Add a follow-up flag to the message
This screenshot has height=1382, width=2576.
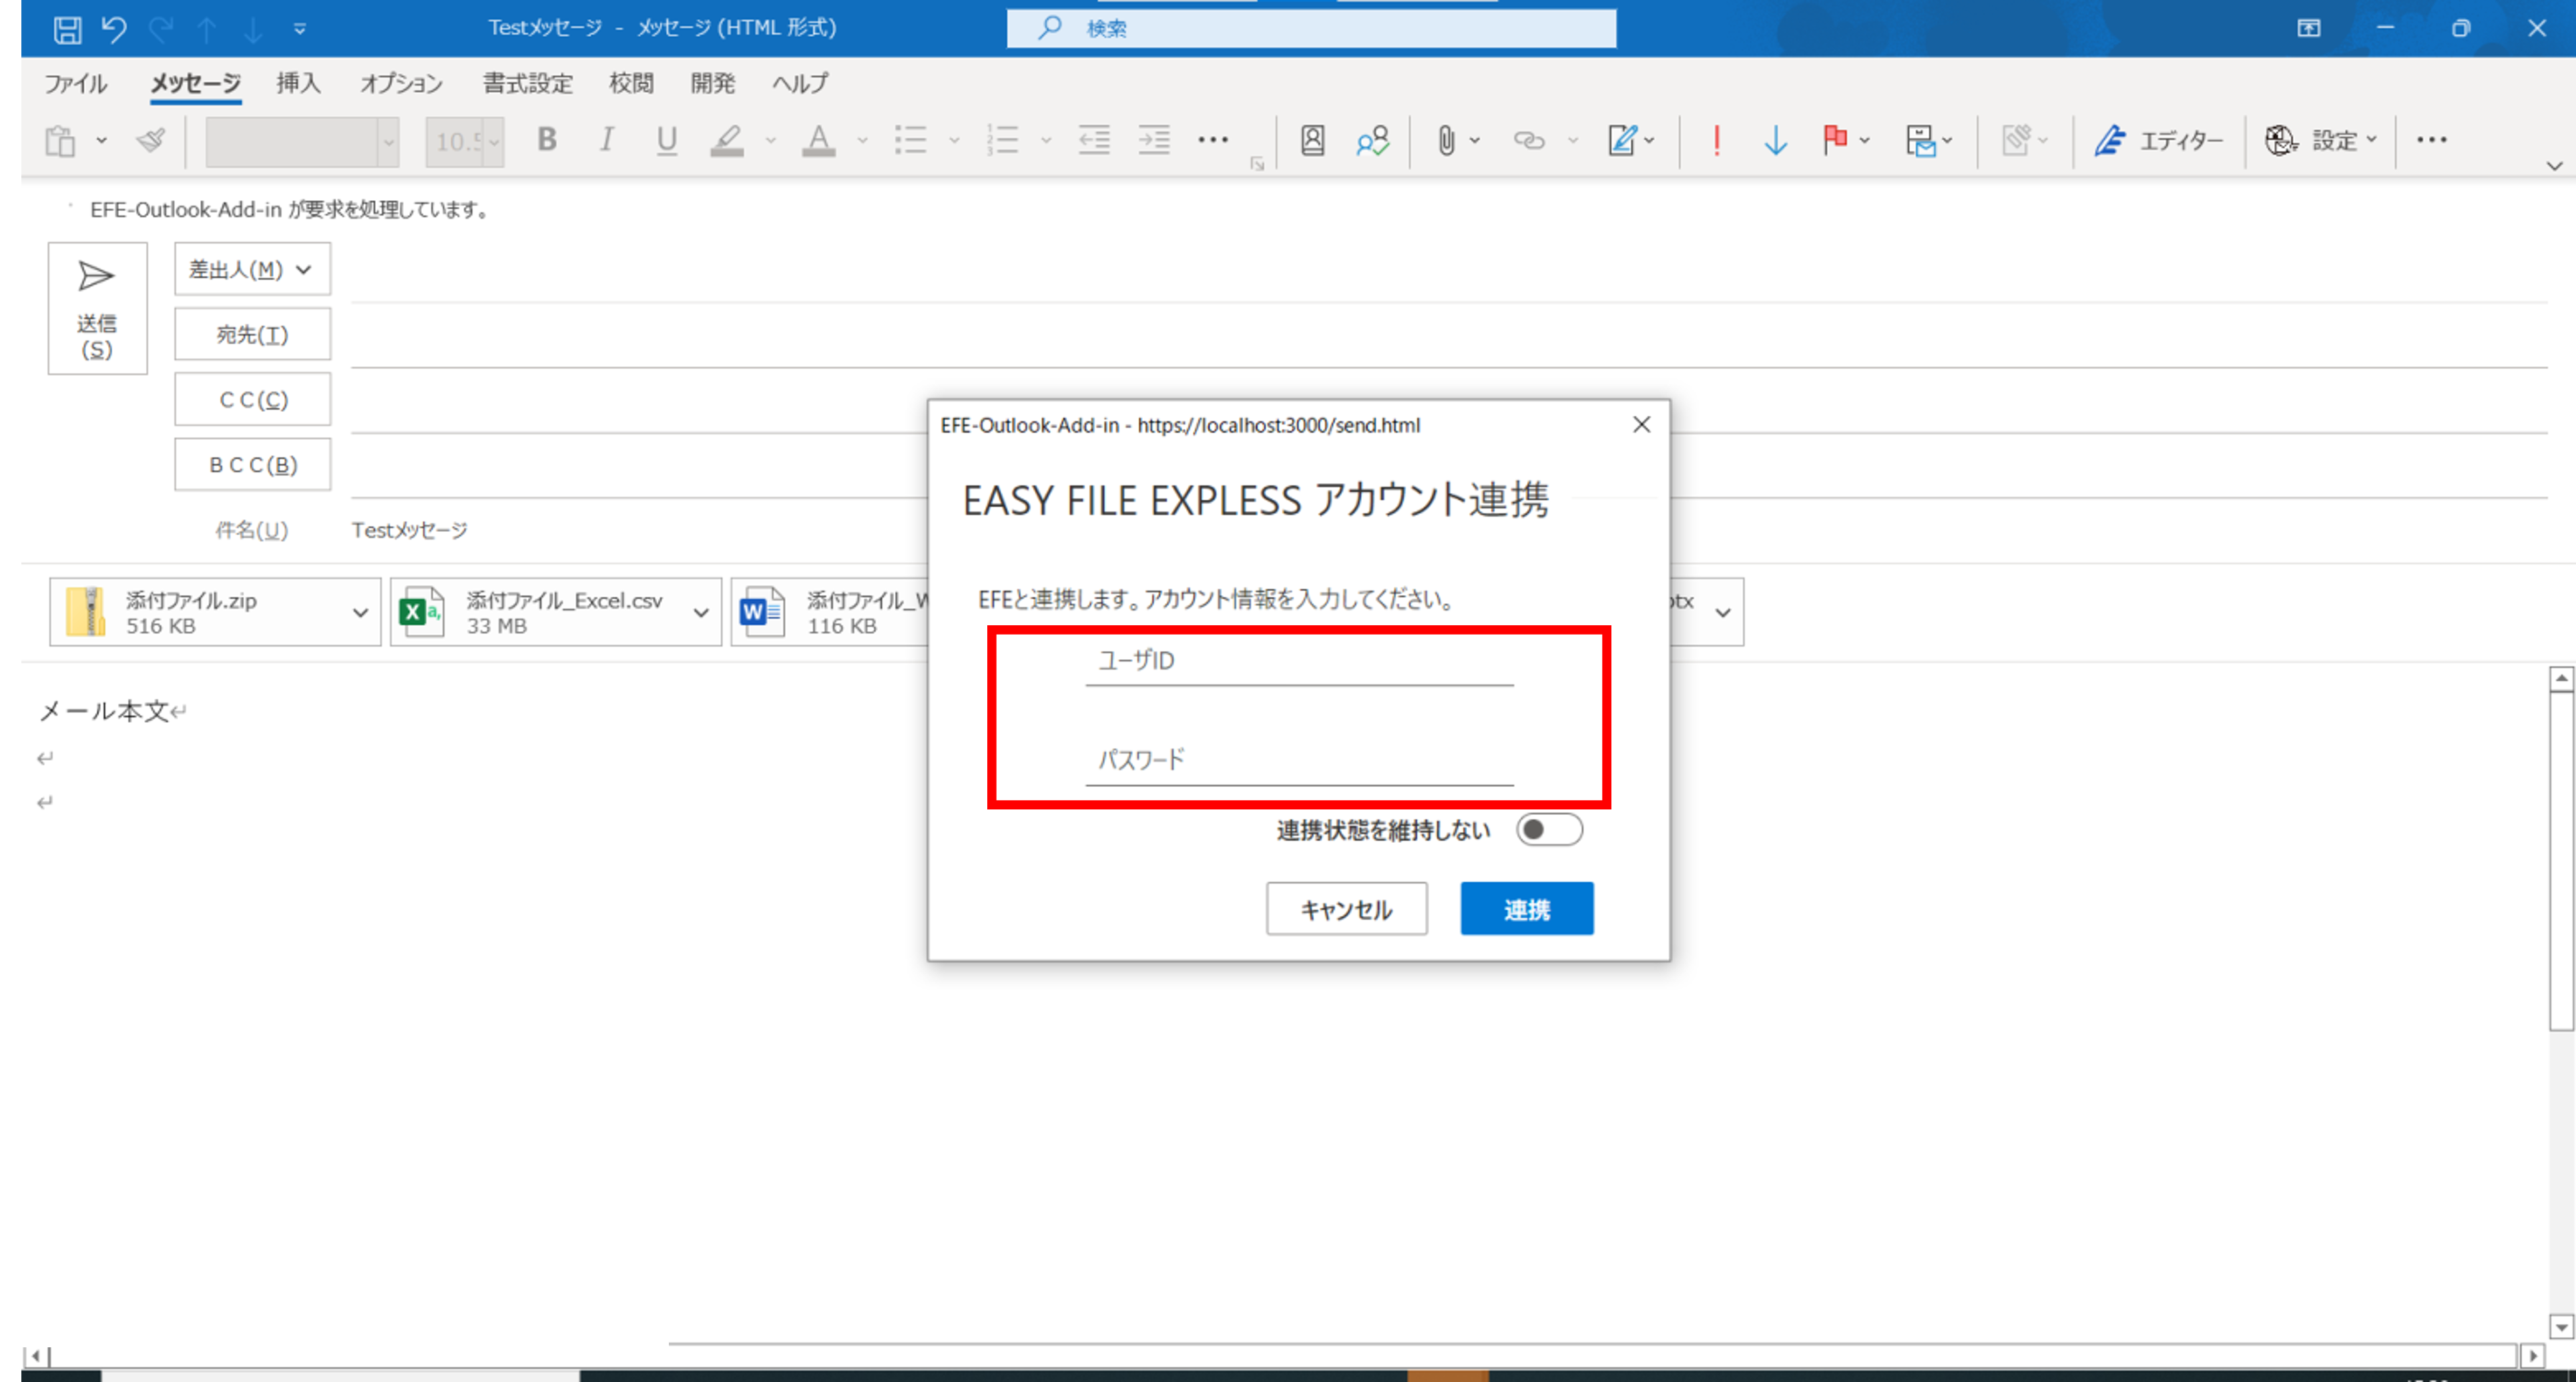coord(1835,140)
